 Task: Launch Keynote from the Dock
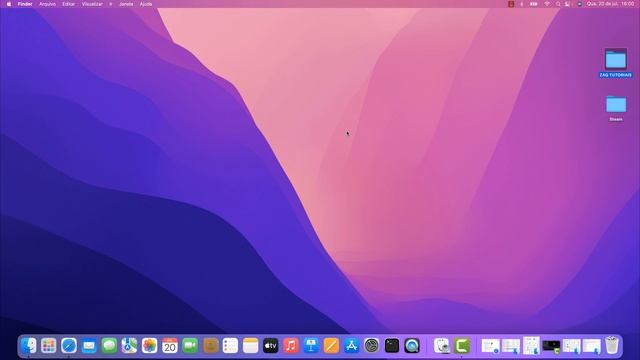(311, 346)
